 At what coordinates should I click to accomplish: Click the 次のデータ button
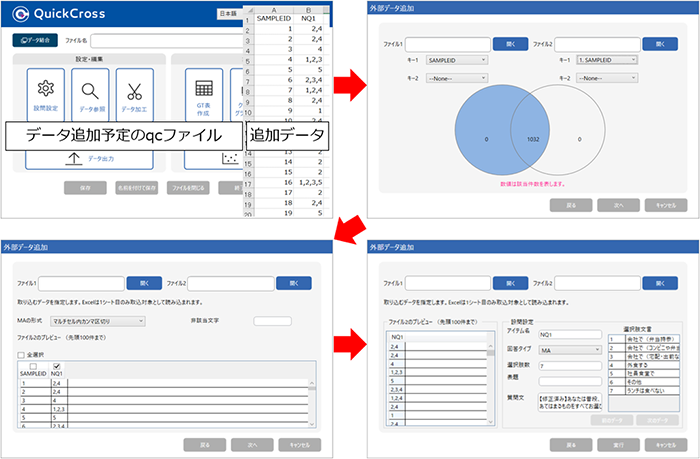(x=658, y=420)
